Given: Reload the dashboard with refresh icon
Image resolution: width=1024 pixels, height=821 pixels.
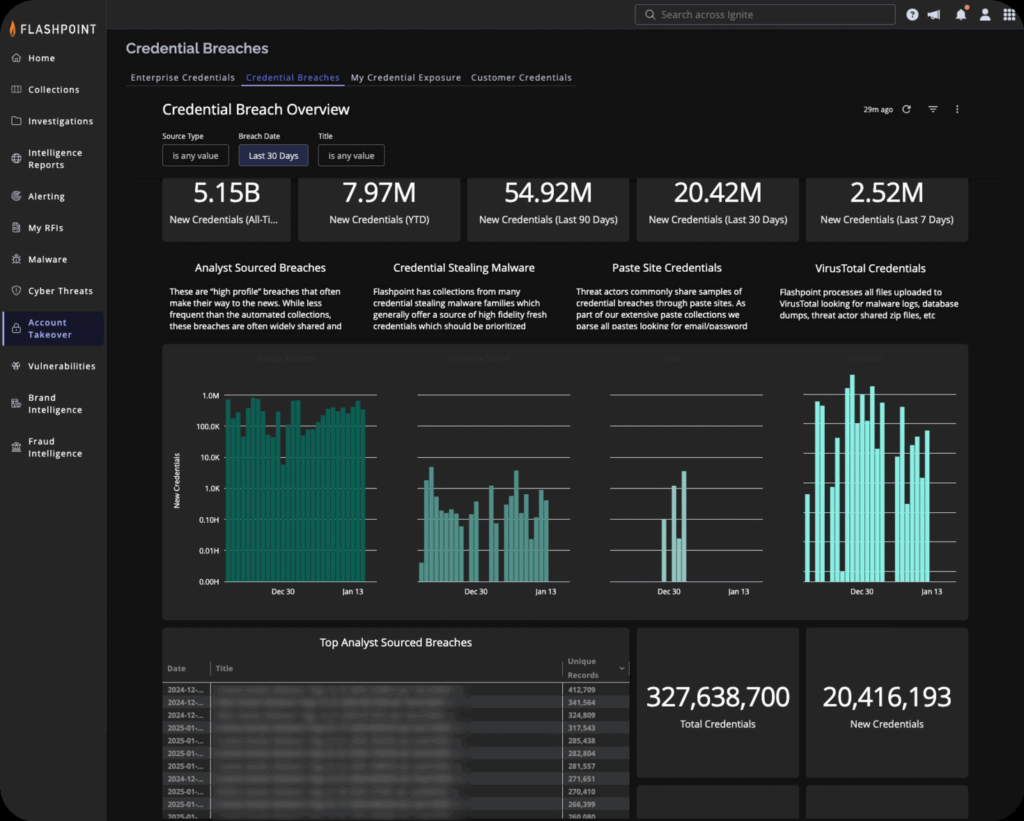Looking at the screenshot, I should (x=906, y=109).
